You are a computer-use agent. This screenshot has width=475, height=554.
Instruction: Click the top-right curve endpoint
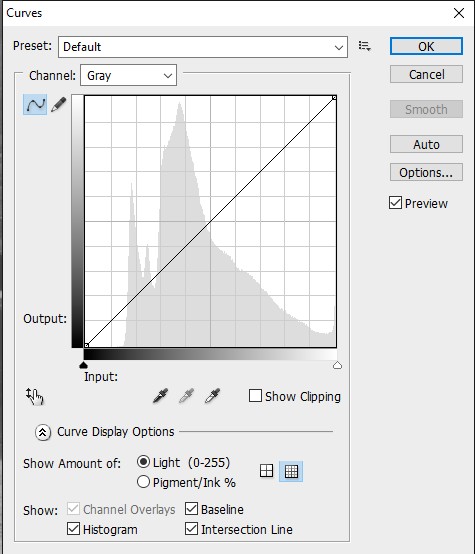click(x=334, y=98)
